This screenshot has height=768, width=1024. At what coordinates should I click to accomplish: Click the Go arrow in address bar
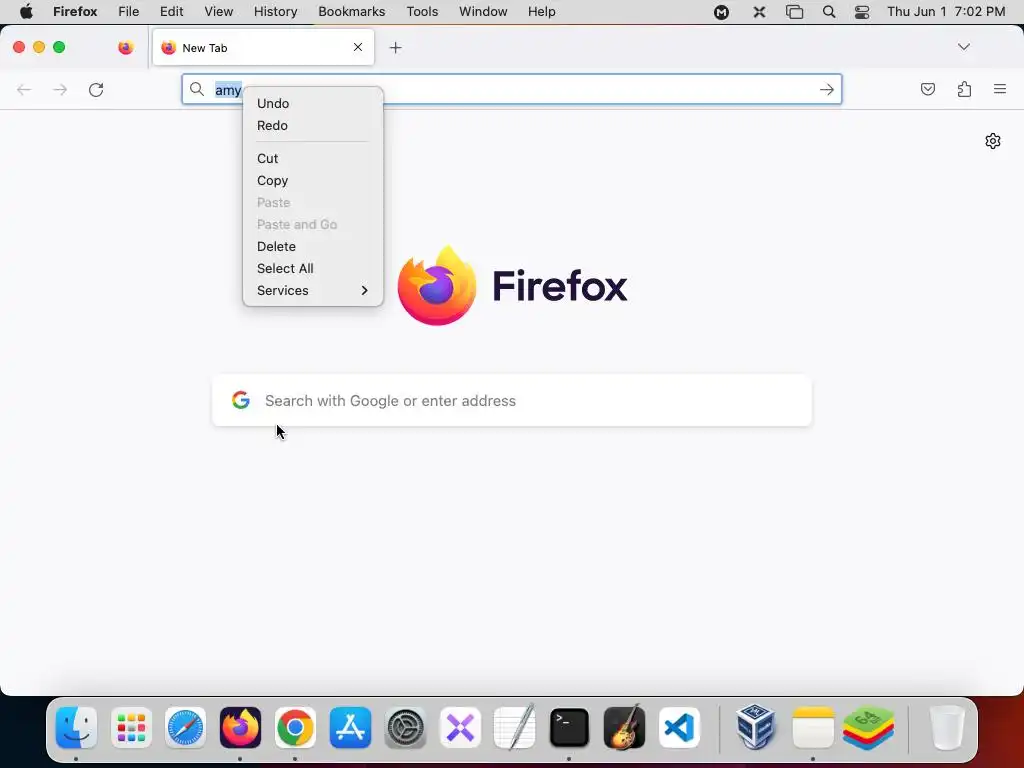coord(827,89)
